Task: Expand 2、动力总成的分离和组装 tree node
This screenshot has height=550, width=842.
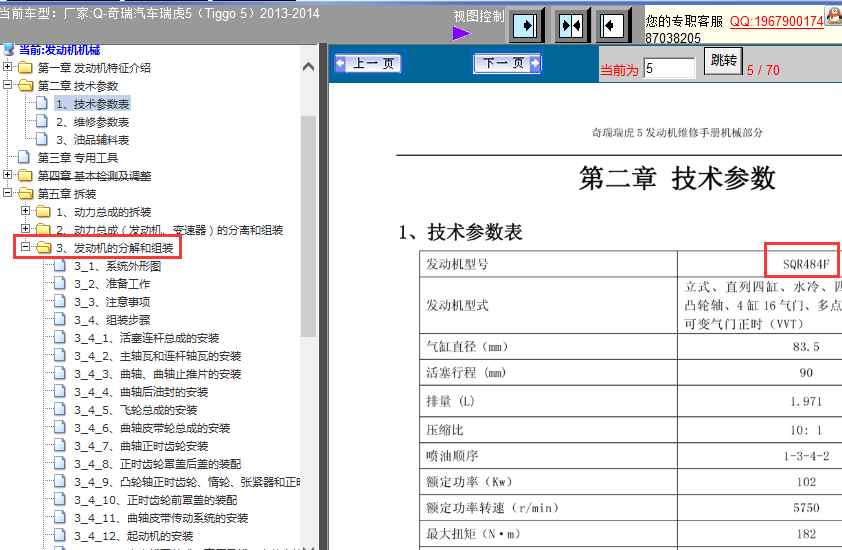Action: [x=25, y=228]
